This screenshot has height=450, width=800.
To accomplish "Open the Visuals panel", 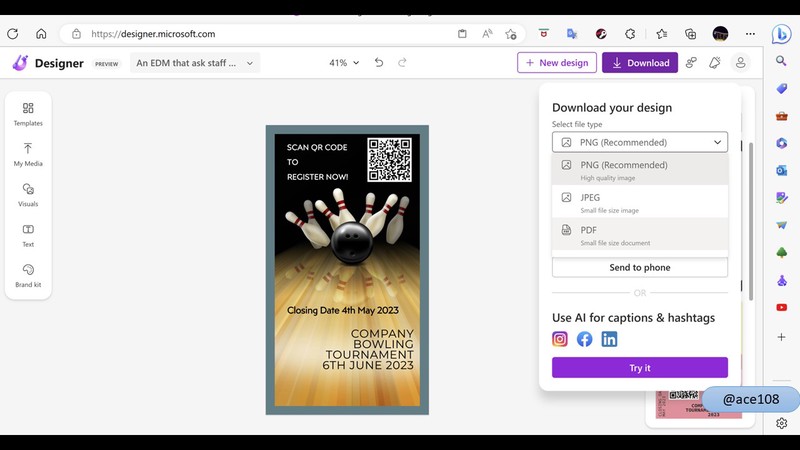I will coord(28,194).
